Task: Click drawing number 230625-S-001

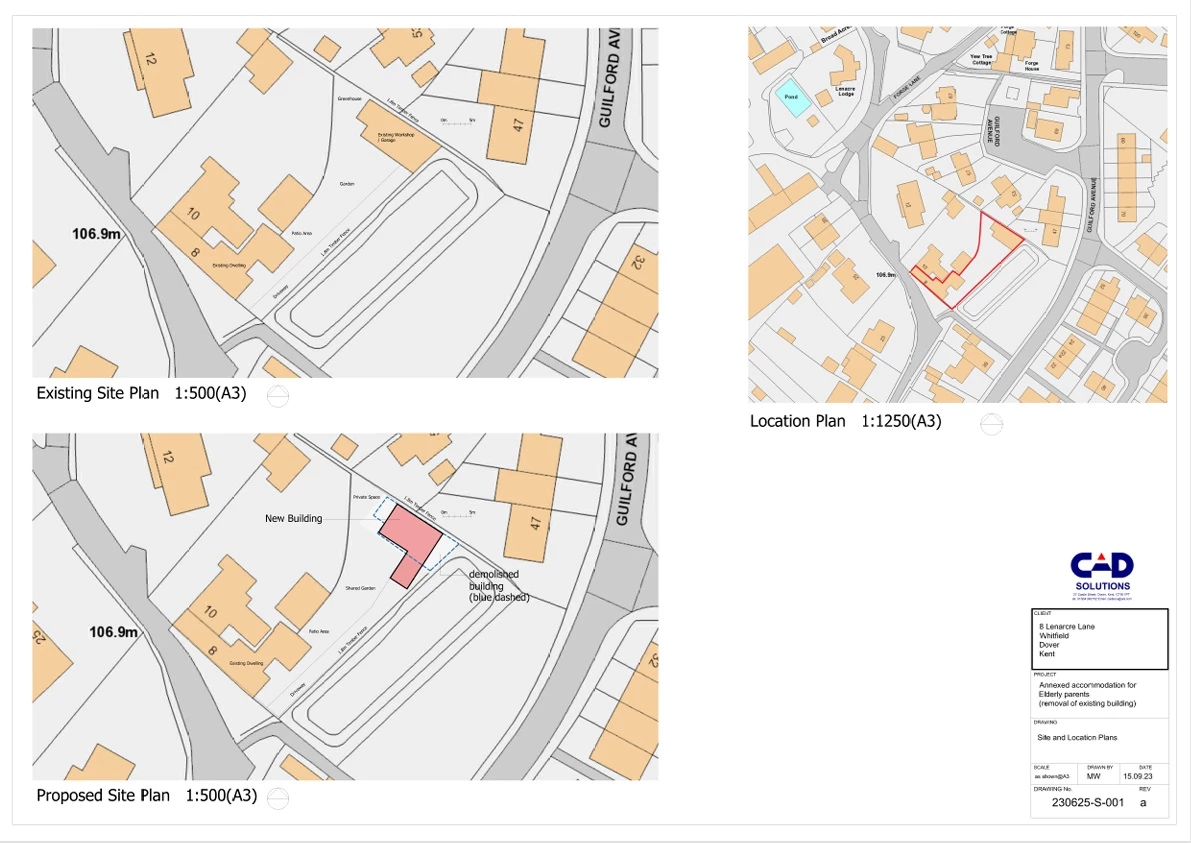Action: (1088, 802)
